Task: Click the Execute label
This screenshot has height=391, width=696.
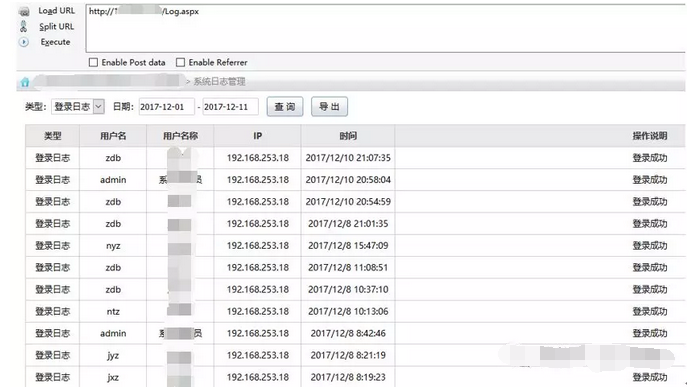Action: click(x=55, y=42)
